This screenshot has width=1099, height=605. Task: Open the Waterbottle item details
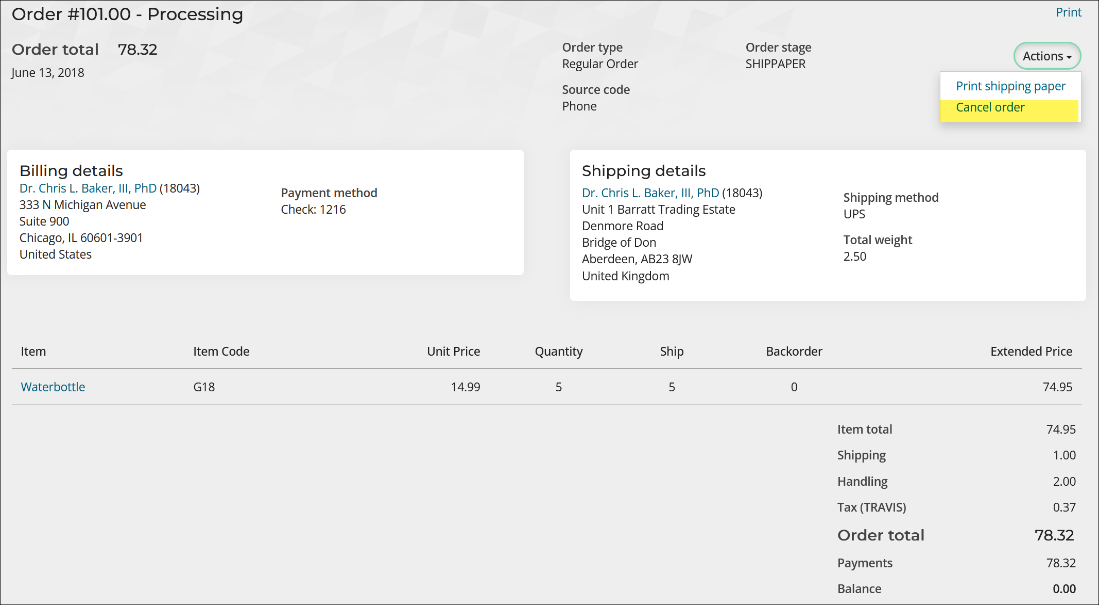click(52, 387)
